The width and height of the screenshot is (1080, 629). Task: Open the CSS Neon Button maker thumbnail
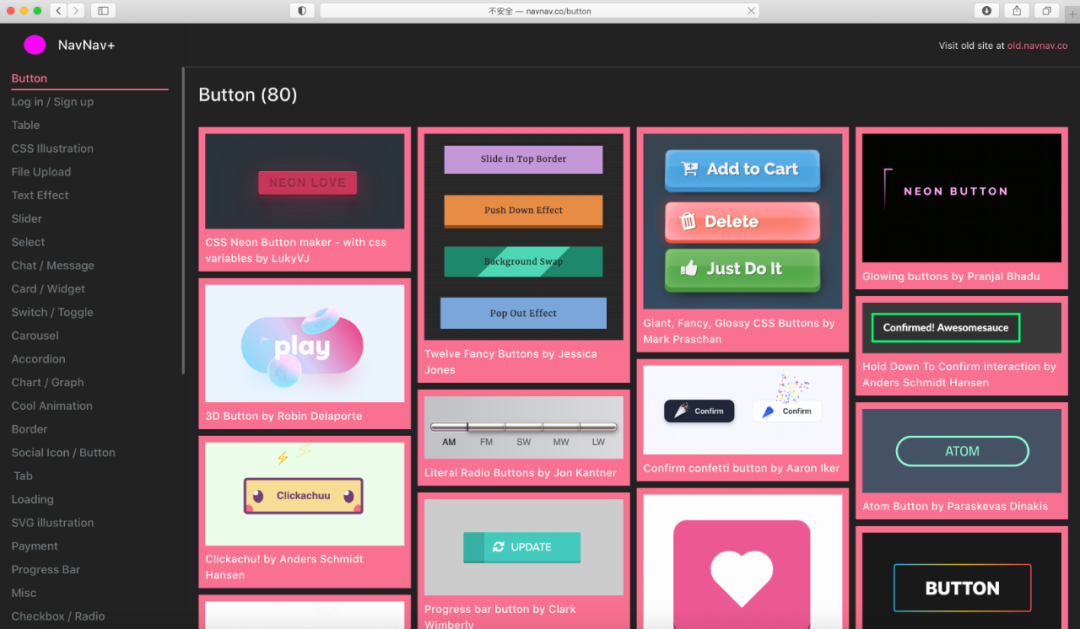pyautogui.click(x=305, y=182)
